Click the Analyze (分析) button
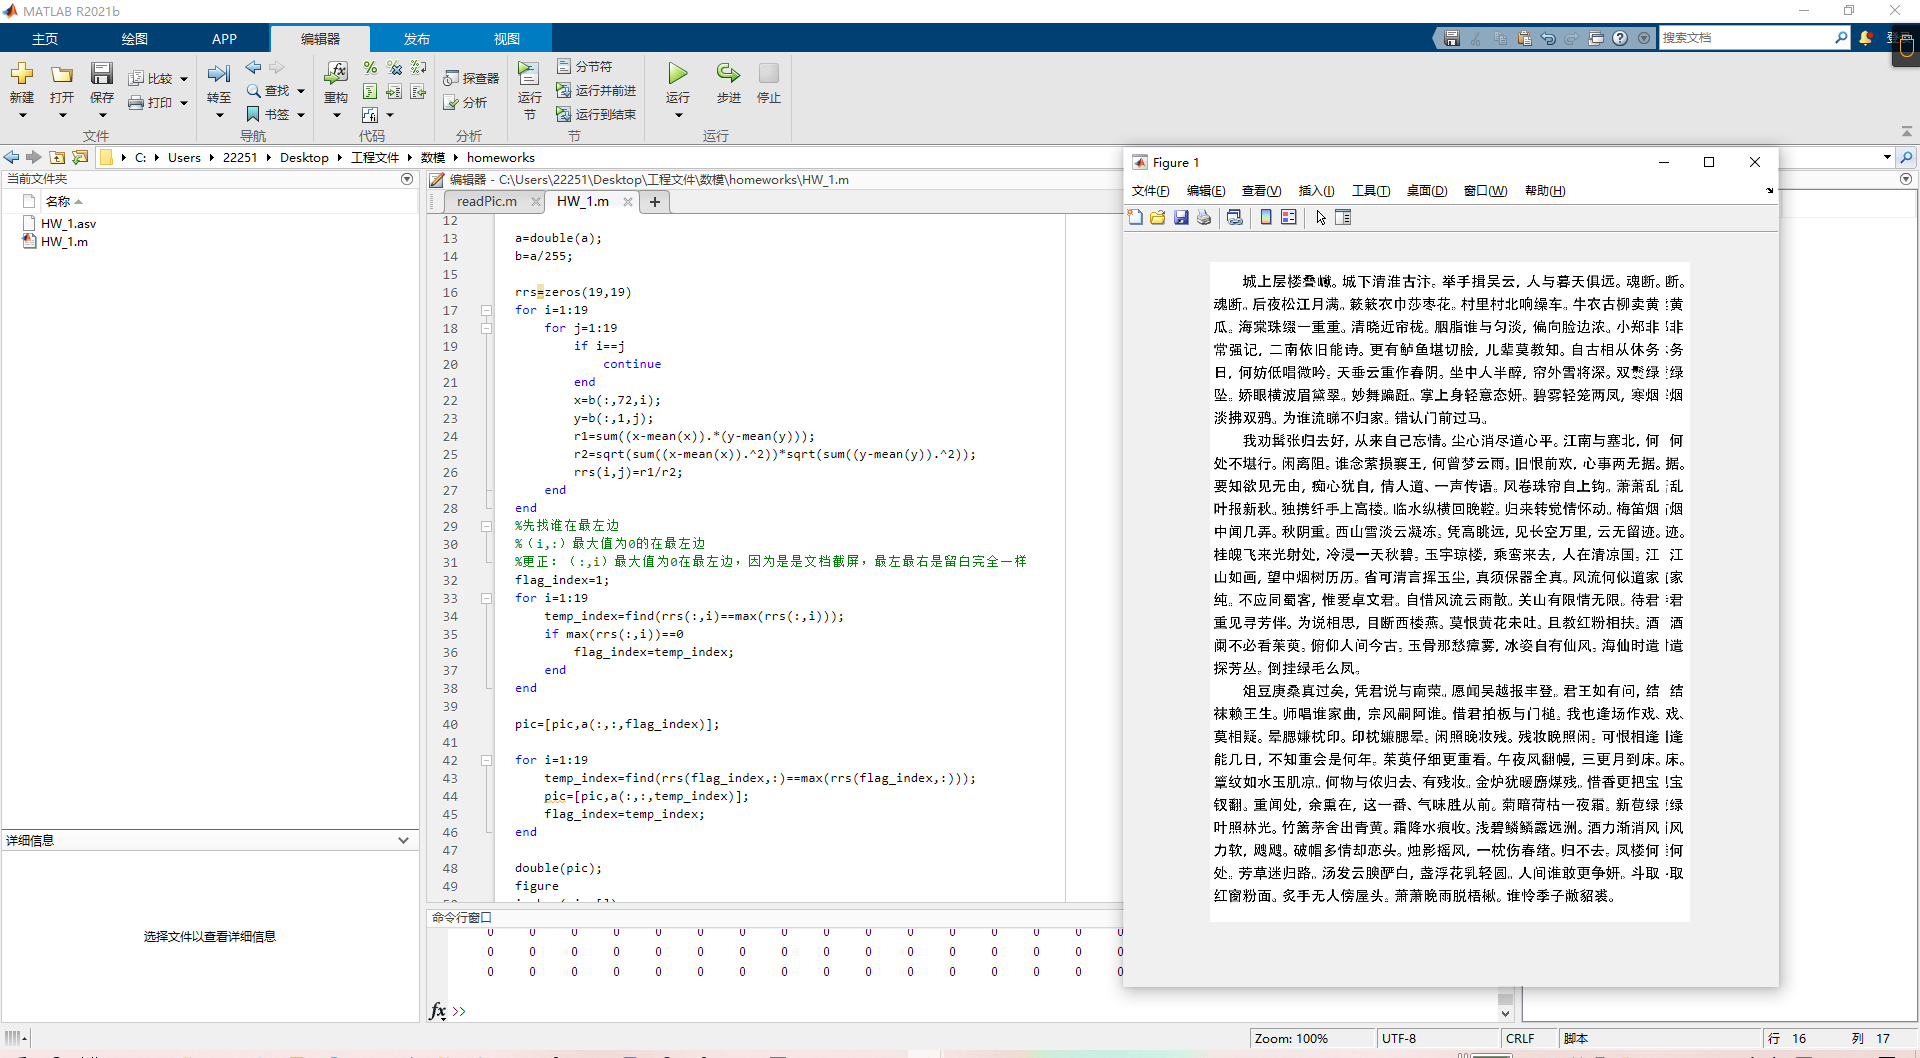Image resolution: width=1920 pixels, height=1058 pixels. 466,103
